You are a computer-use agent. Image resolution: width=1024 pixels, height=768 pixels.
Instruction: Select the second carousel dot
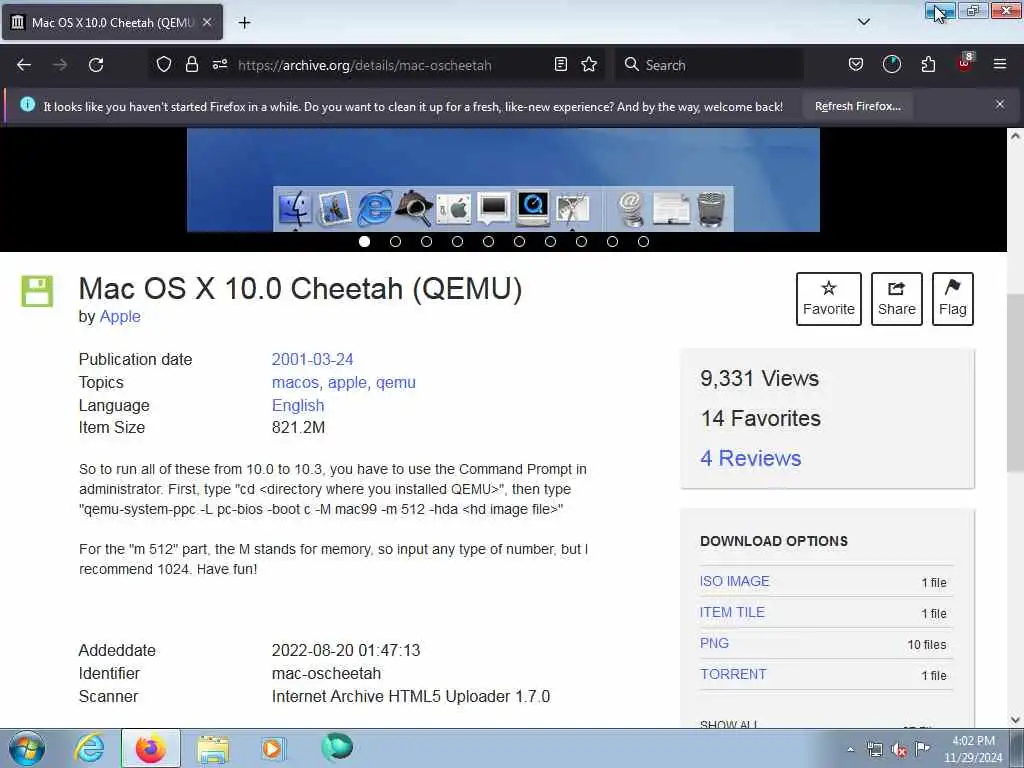(395, 242)
